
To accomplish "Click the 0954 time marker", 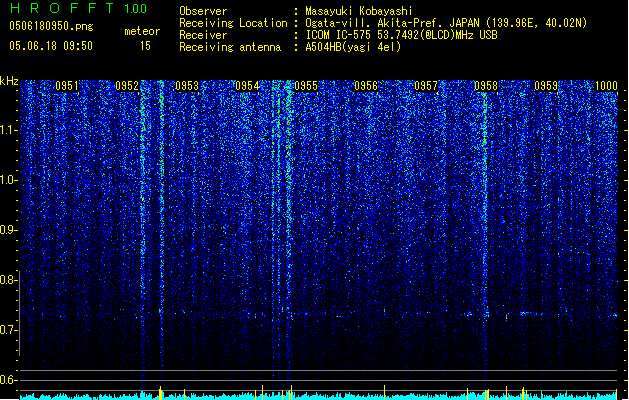I will (x=247, y=86).
